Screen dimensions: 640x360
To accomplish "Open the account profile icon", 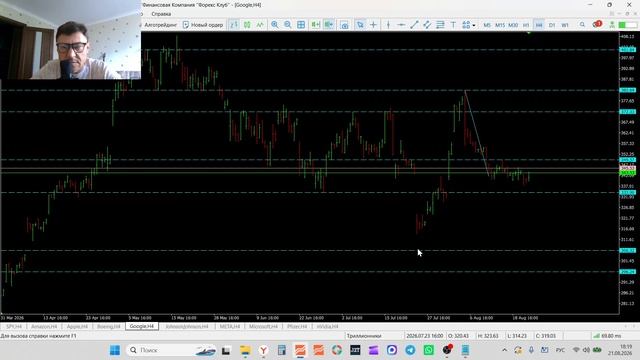I will point(612,25).
